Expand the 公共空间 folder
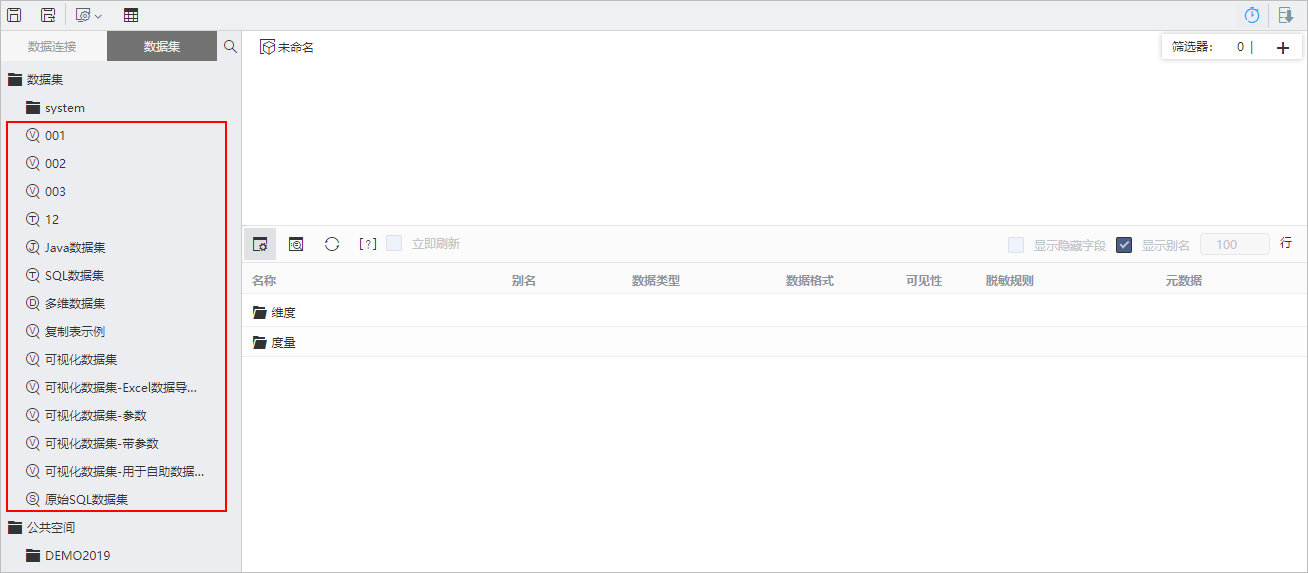The height and width of the screenshot is (573, 1308). (15, 527)
